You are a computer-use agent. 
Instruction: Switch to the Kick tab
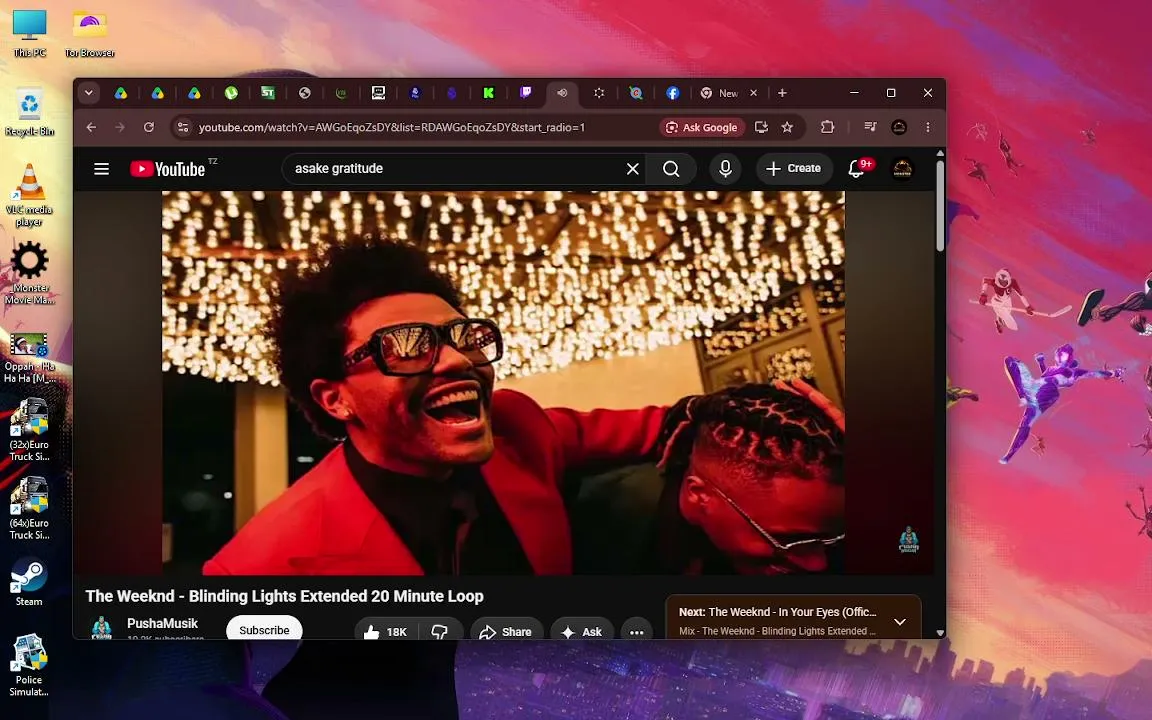489,93
